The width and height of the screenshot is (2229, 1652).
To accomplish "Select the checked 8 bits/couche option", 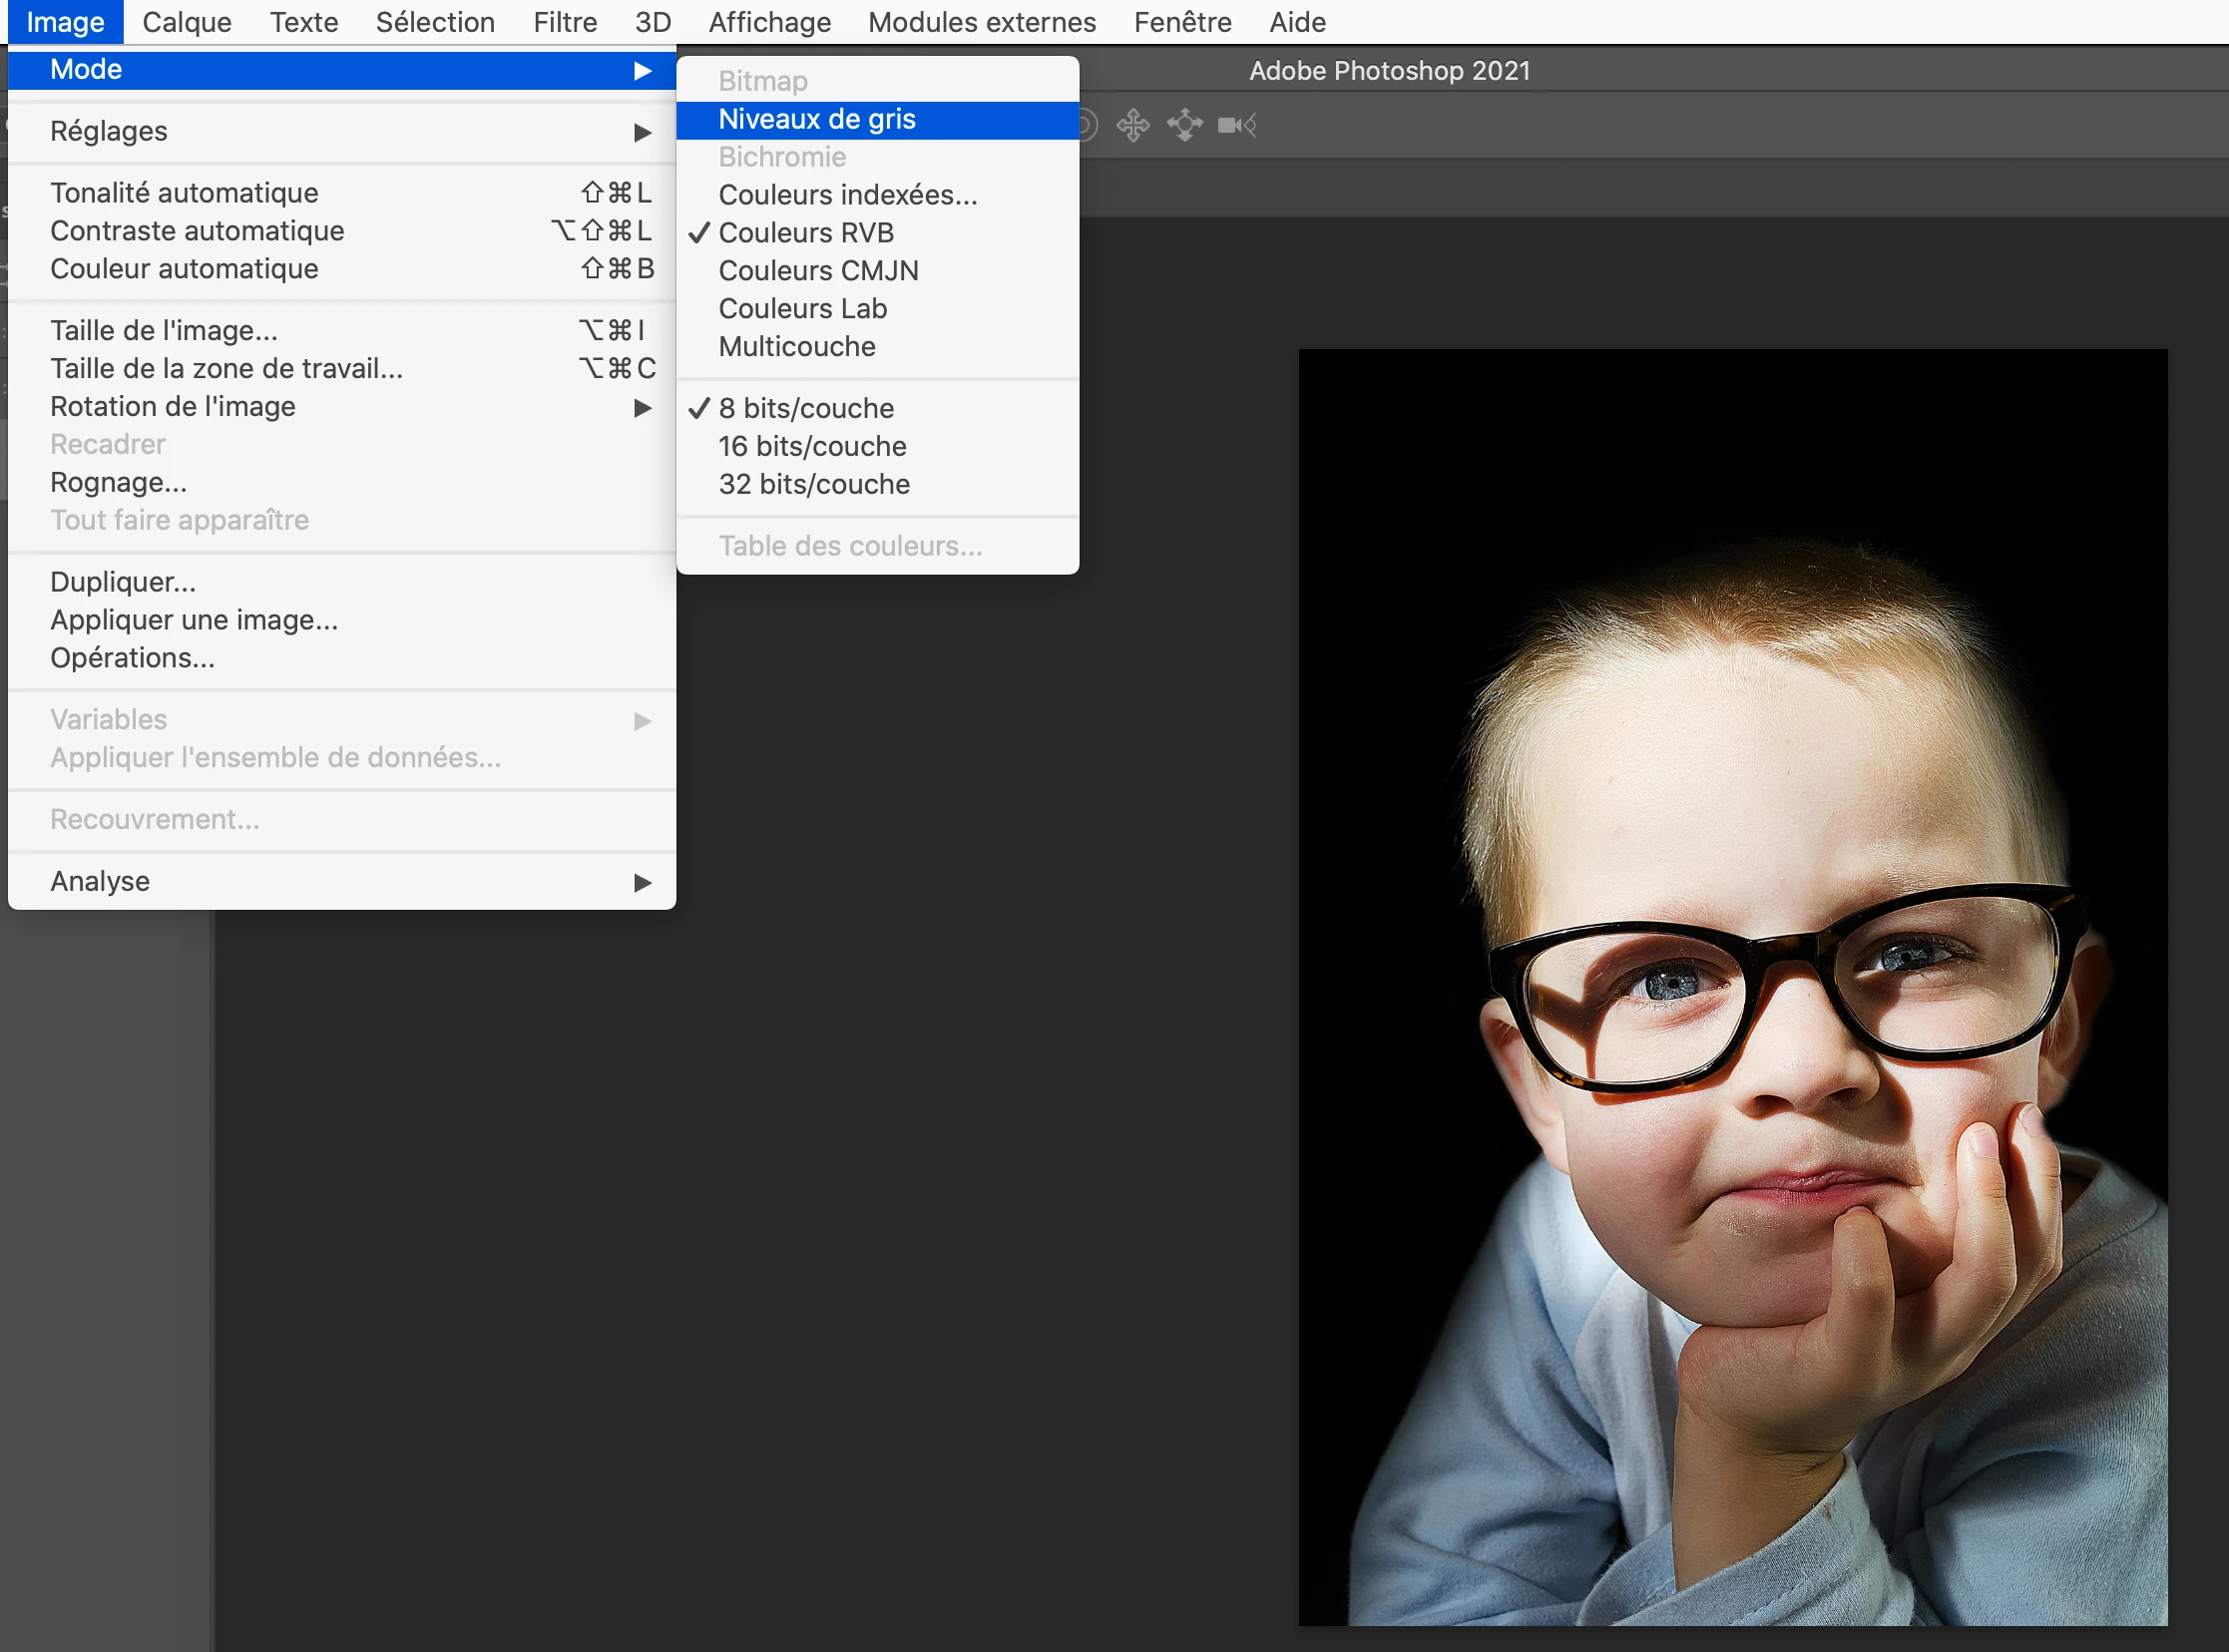I will [x=806, y=408].
